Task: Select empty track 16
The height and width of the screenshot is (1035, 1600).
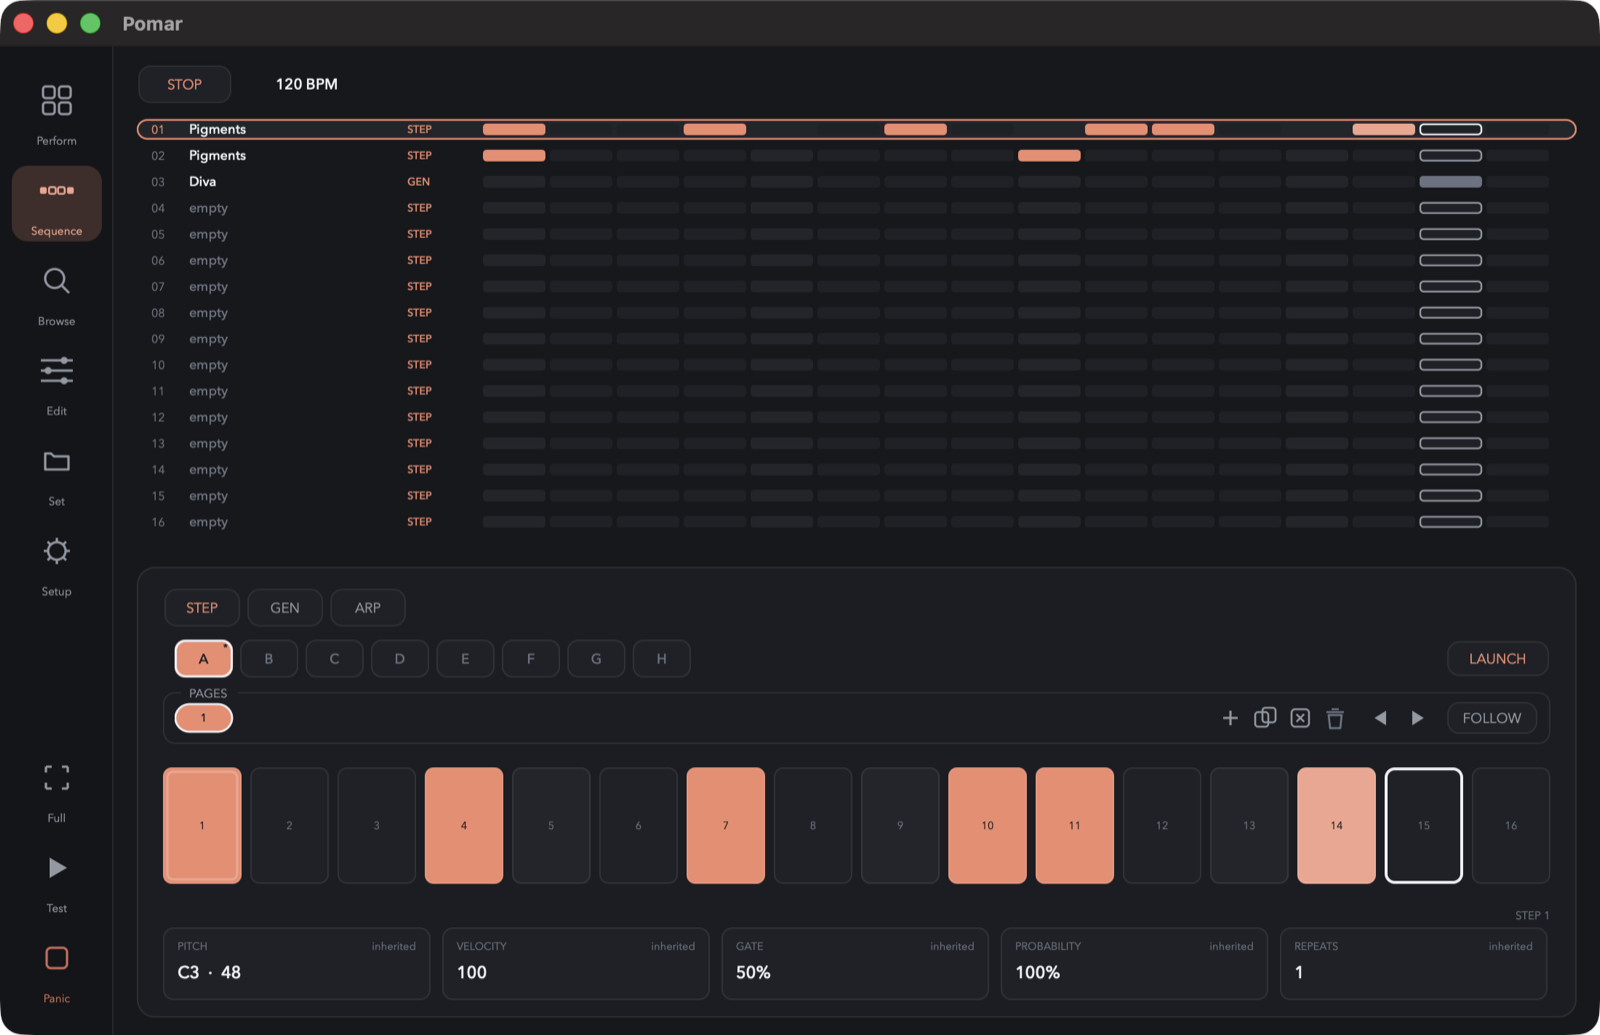Action: [x=856, y=522]
